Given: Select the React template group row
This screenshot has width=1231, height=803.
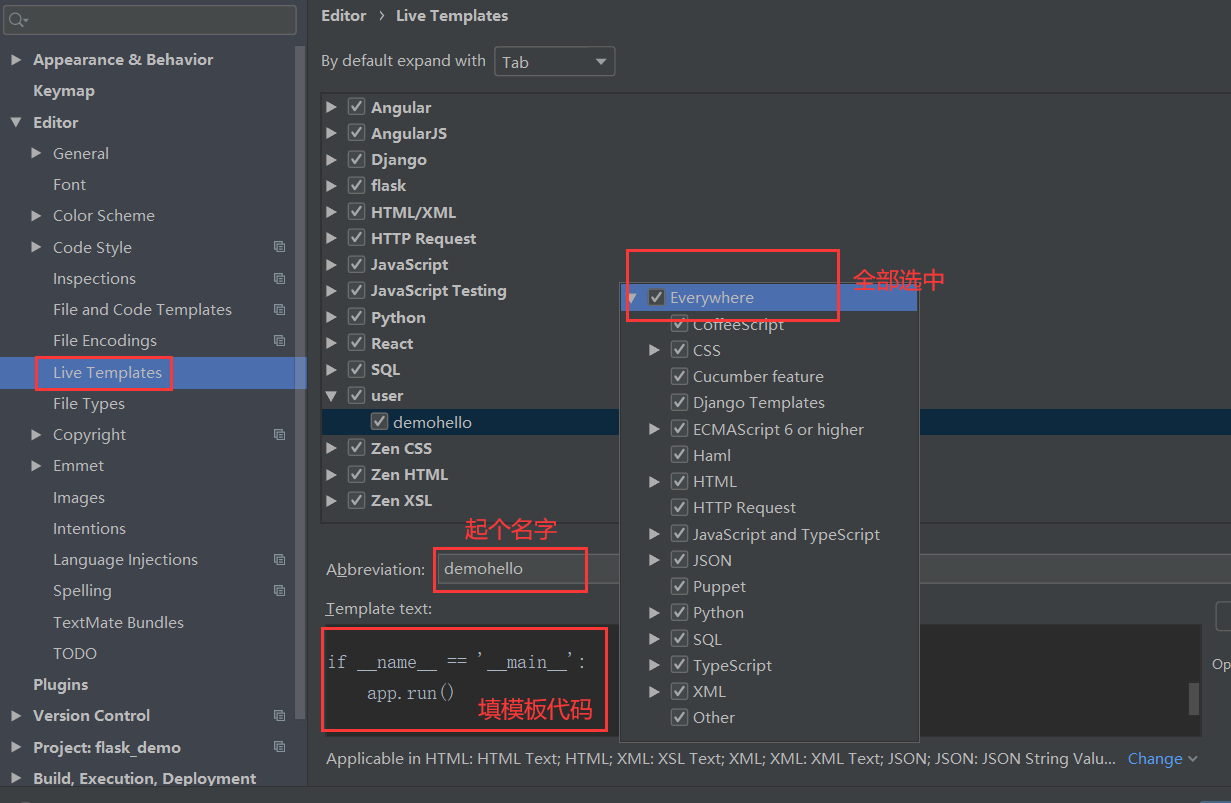Looking at the screenshot, I should (x=392, y=343).
